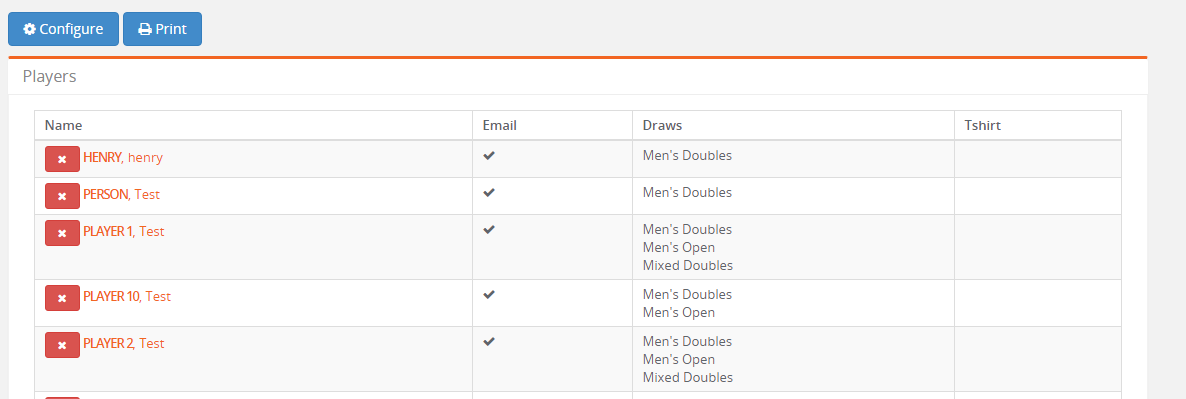Select the Draws column header
Image resolution: width=1186 pixels, height=399 pixels.
pos(662,125)
